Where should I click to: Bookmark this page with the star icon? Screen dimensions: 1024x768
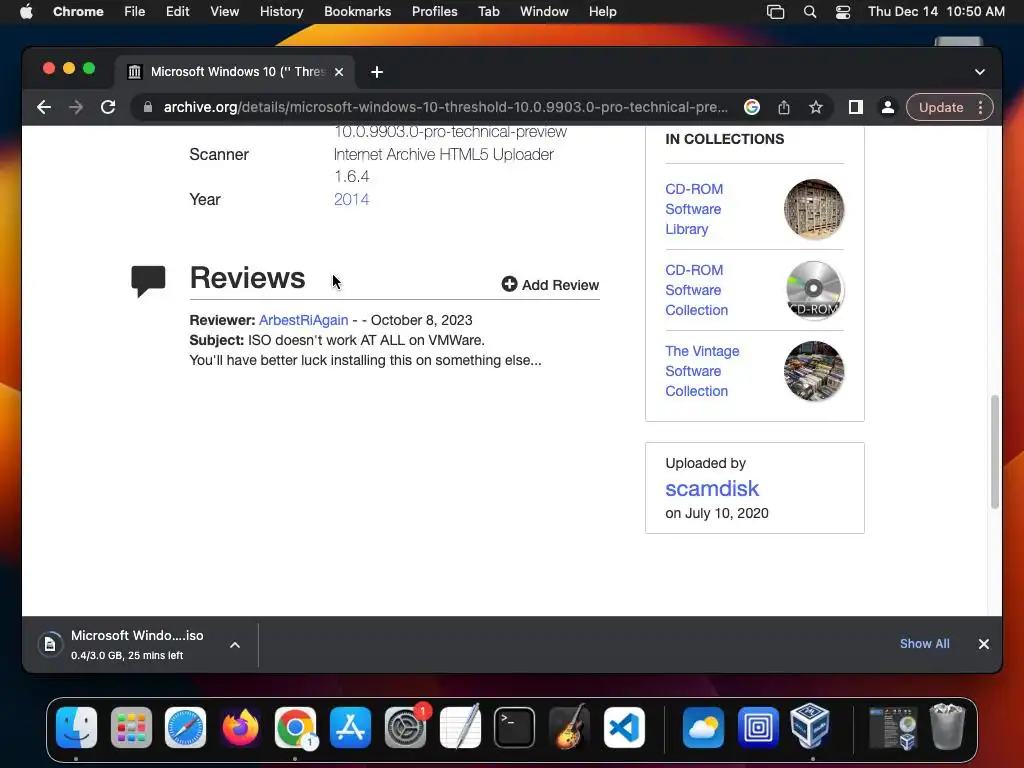tap(816, 107)
